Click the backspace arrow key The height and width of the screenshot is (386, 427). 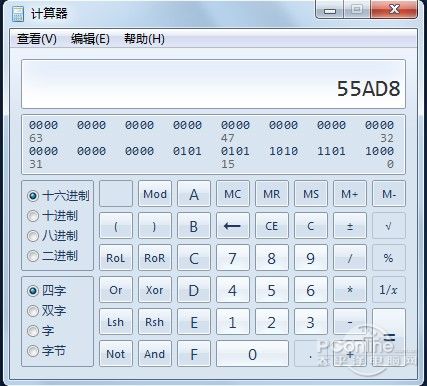click(233, 226)
